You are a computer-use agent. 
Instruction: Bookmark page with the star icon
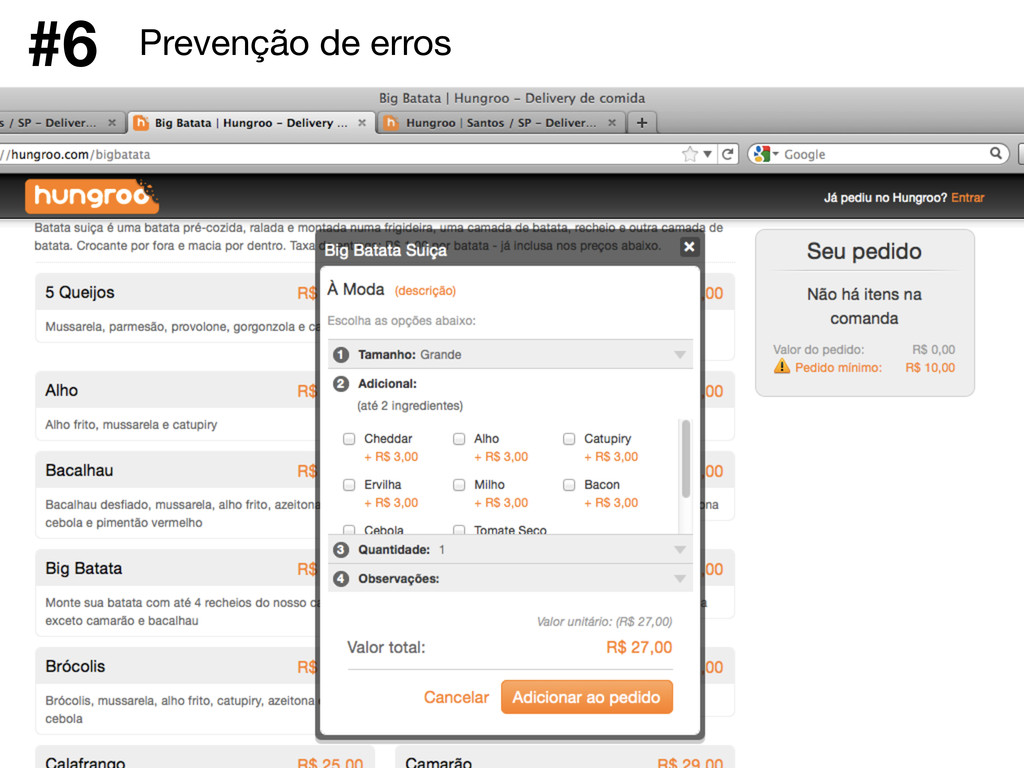(x=690, y=154)
